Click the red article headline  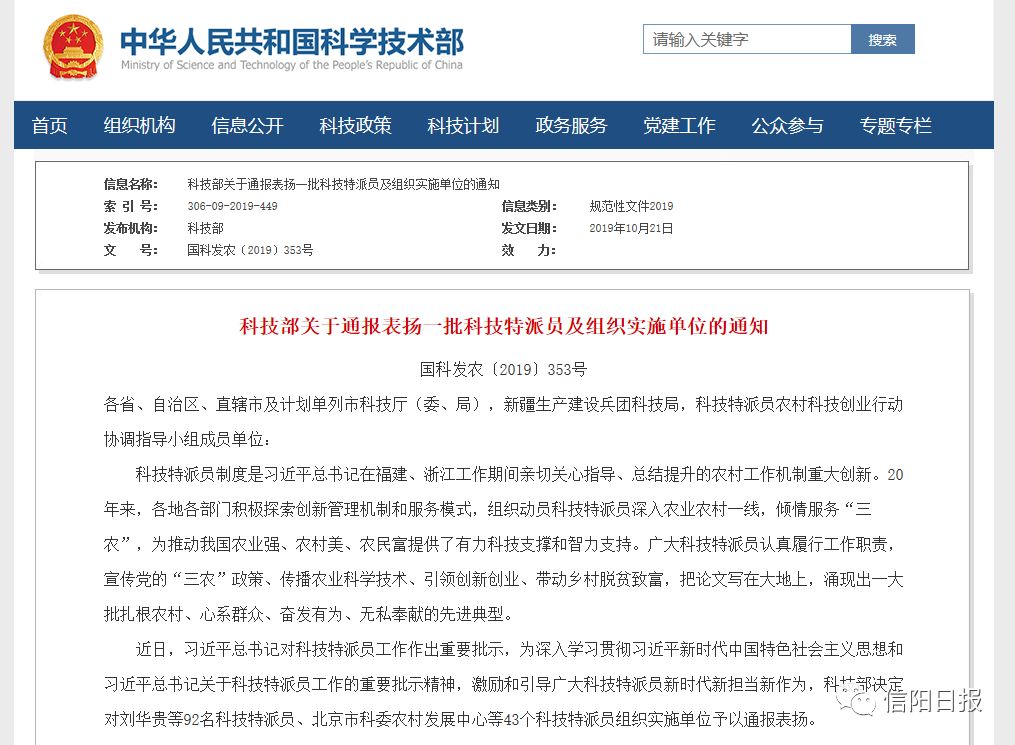tap(504, 326)
